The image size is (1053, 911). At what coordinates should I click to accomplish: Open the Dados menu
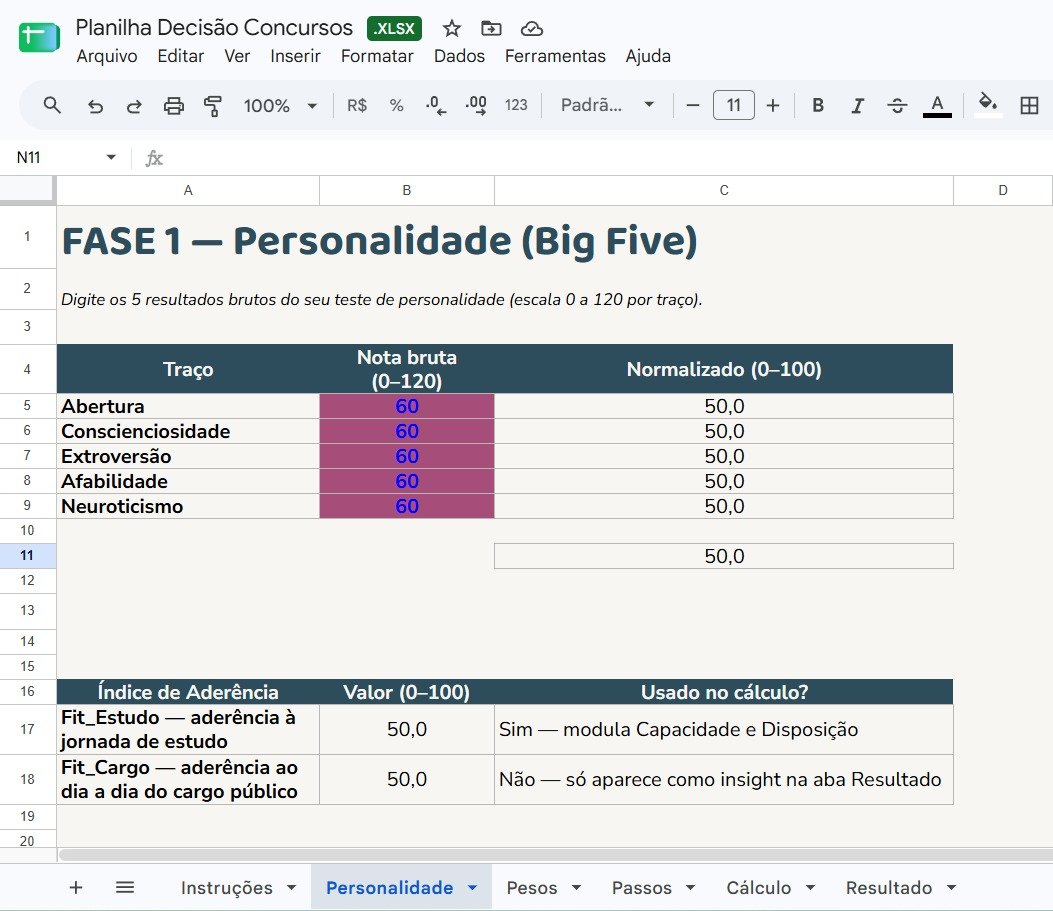pos(459,56)
